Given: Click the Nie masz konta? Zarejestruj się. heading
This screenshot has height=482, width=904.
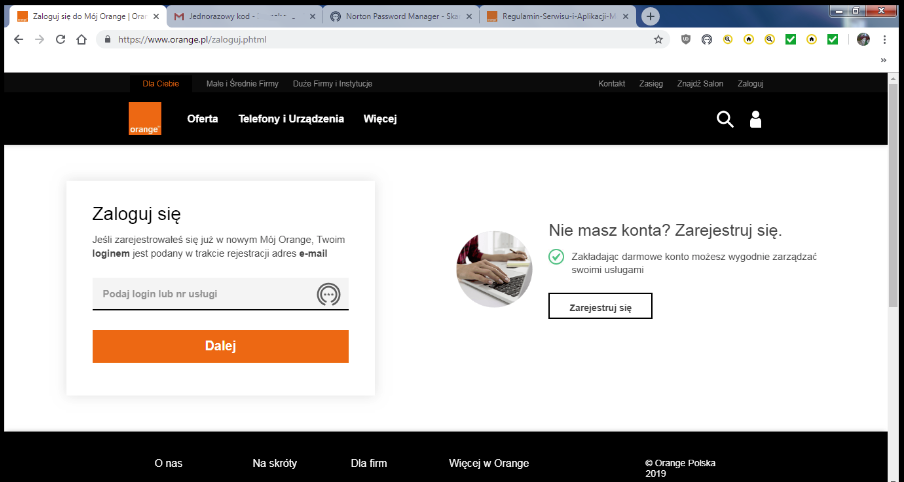Looking at the screenshot, I should [665, 231].
